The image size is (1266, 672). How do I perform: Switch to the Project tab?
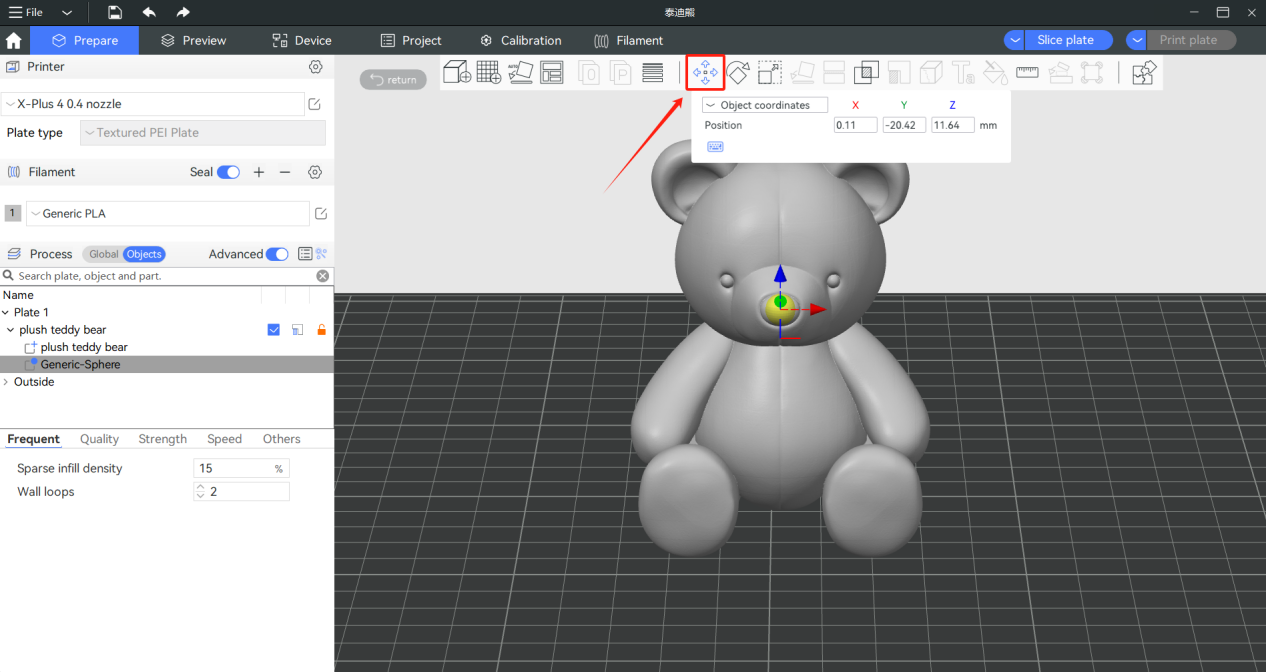point(411,40)
